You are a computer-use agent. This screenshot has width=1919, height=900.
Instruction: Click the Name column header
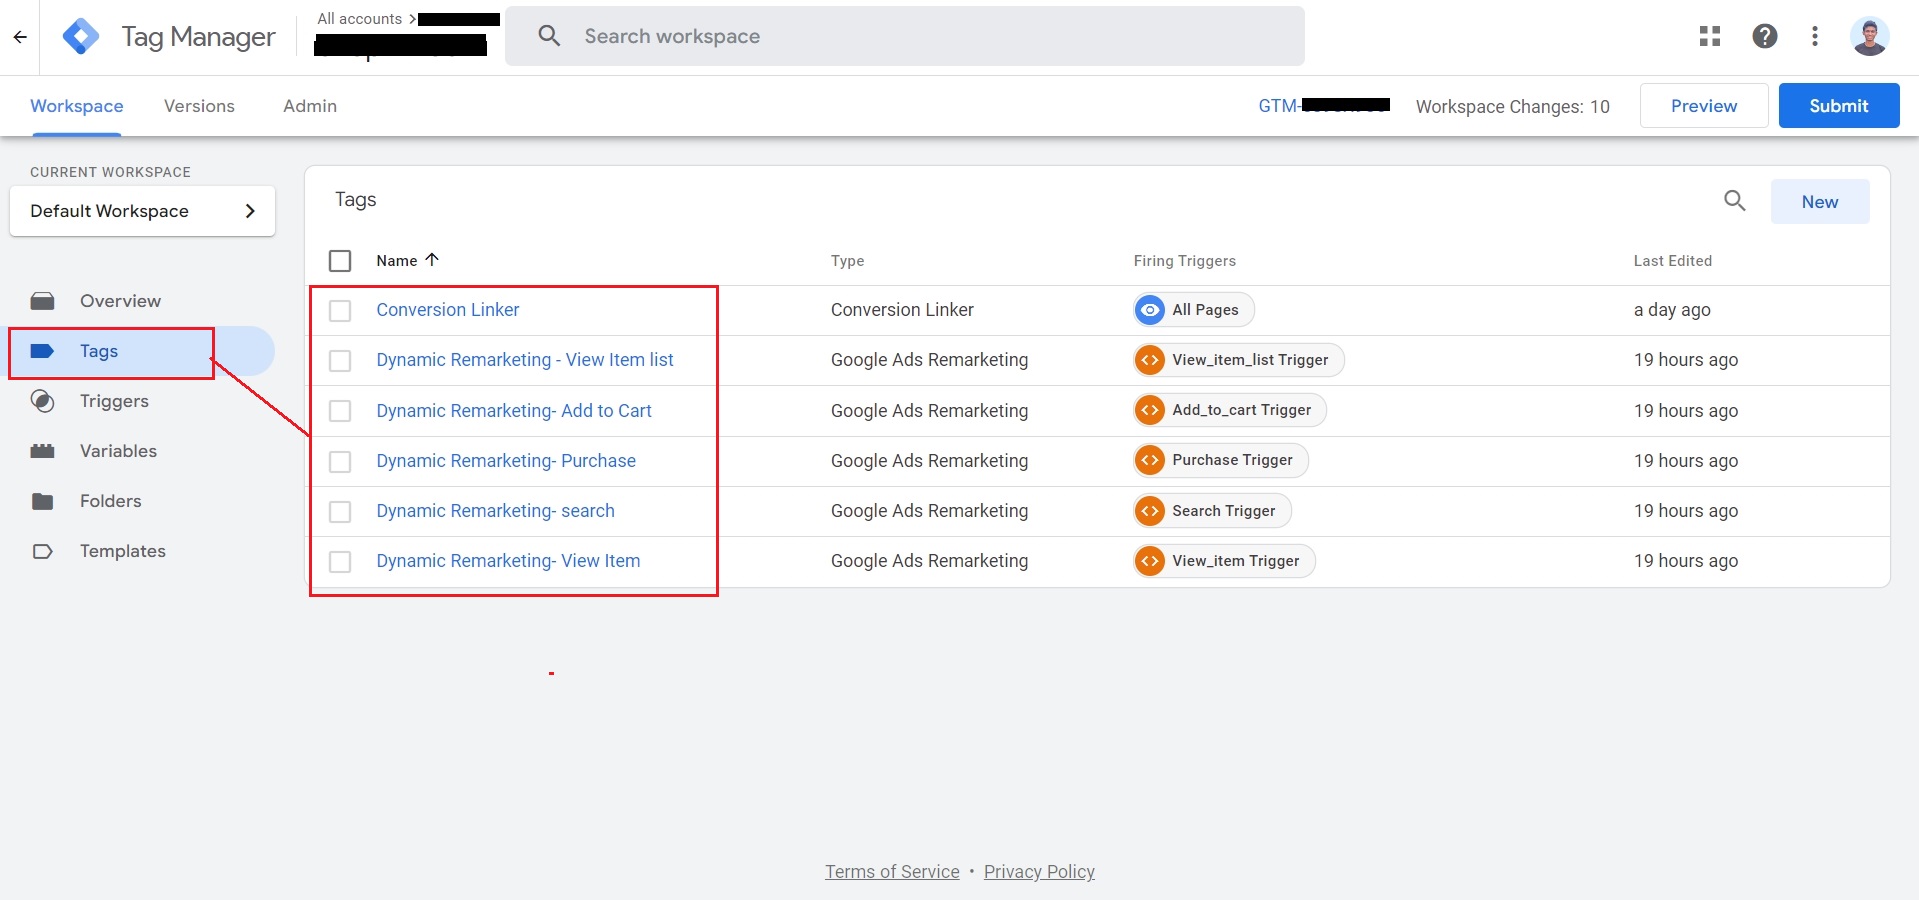[397, 261]
